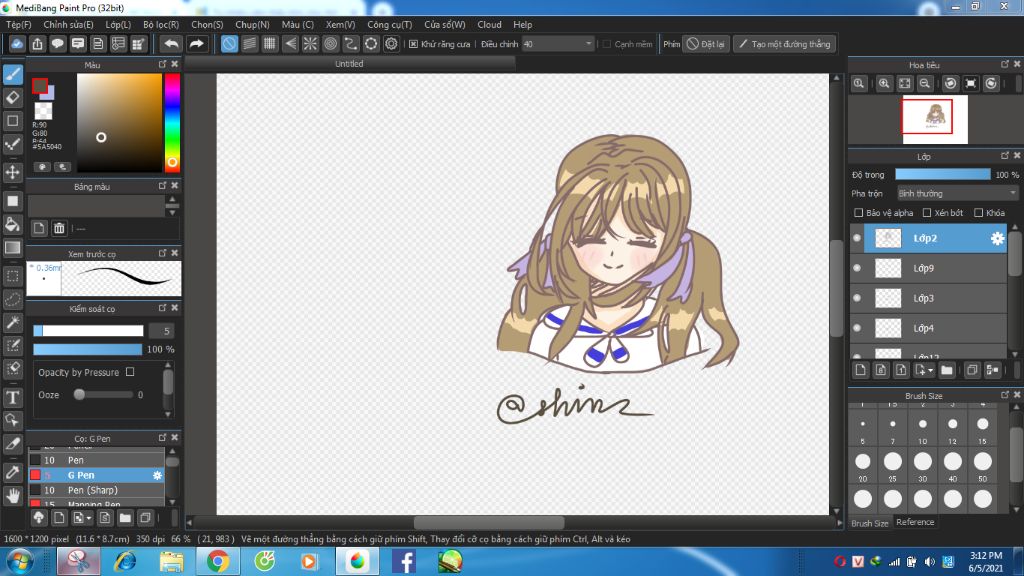
Task: Click the Undo arrow
Action: tap(171, 44)
